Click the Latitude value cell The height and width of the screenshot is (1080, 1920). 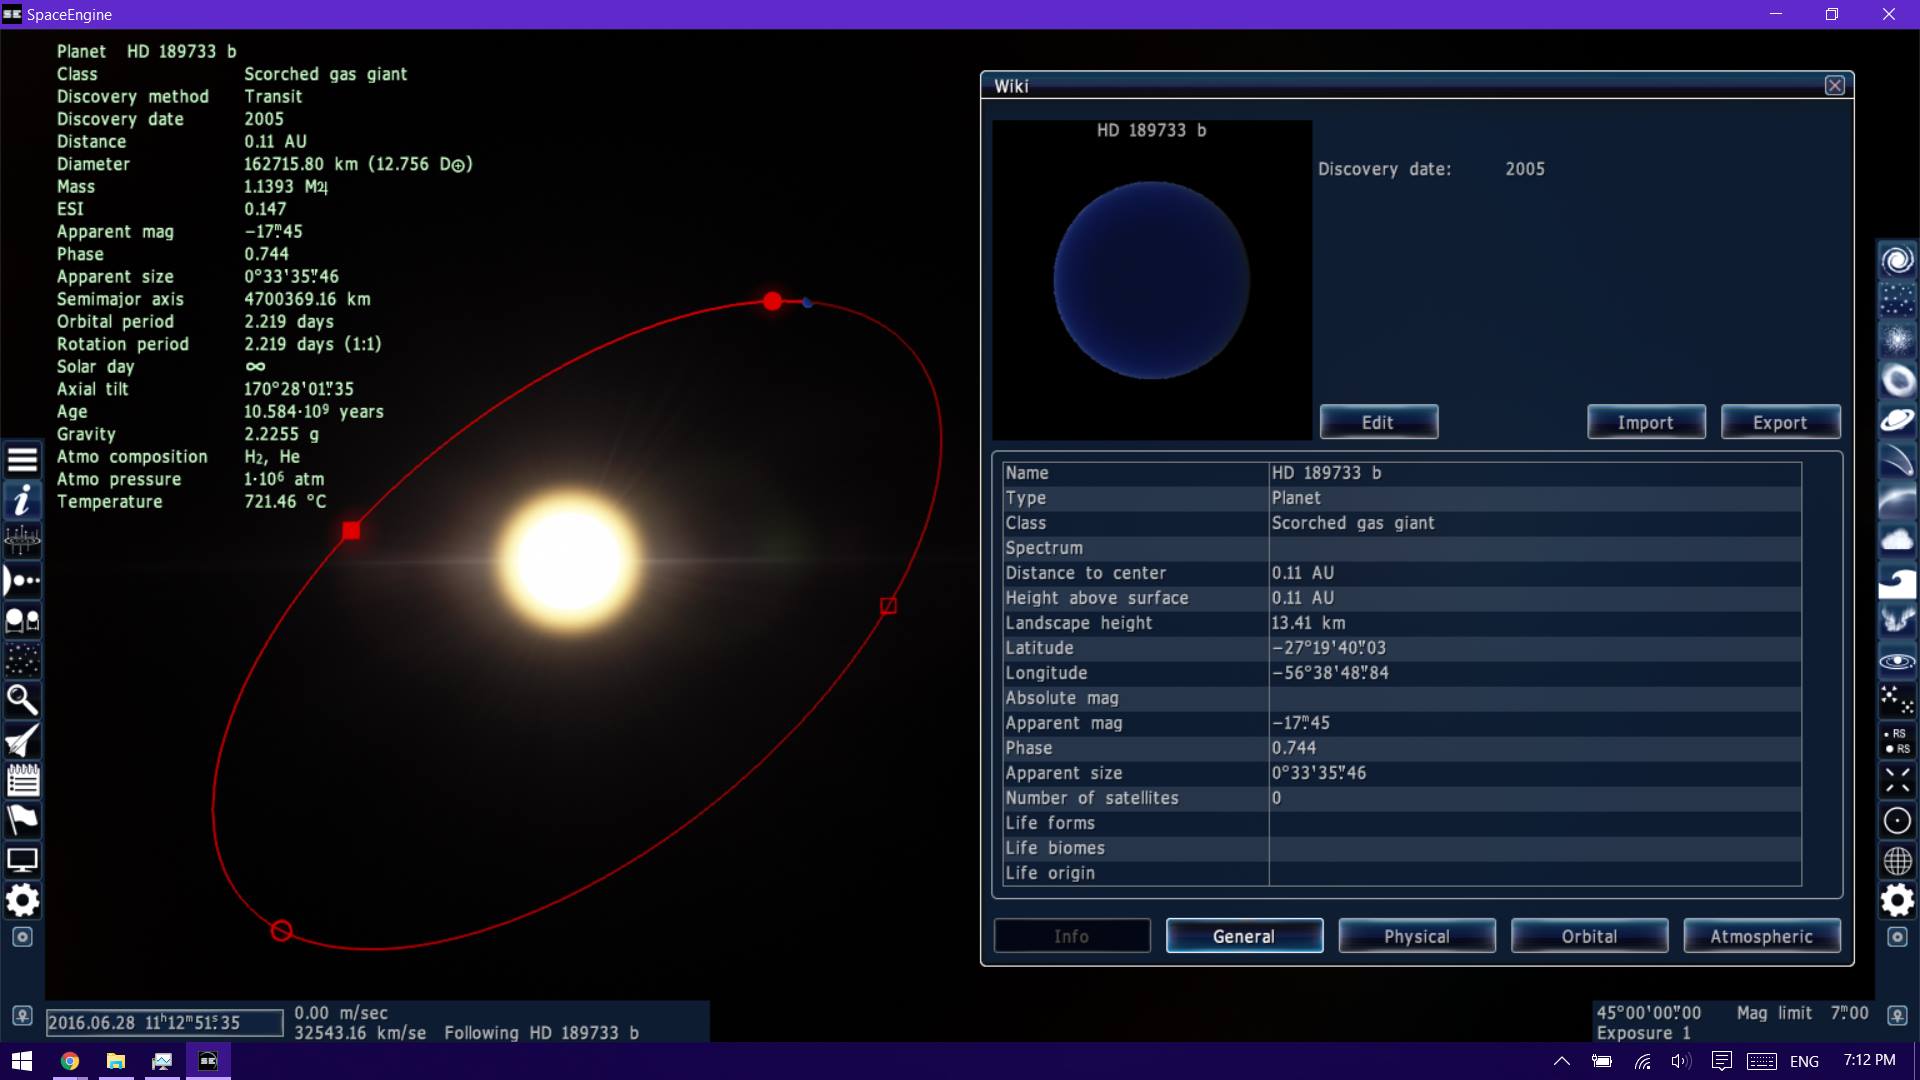click(1535, 648)
